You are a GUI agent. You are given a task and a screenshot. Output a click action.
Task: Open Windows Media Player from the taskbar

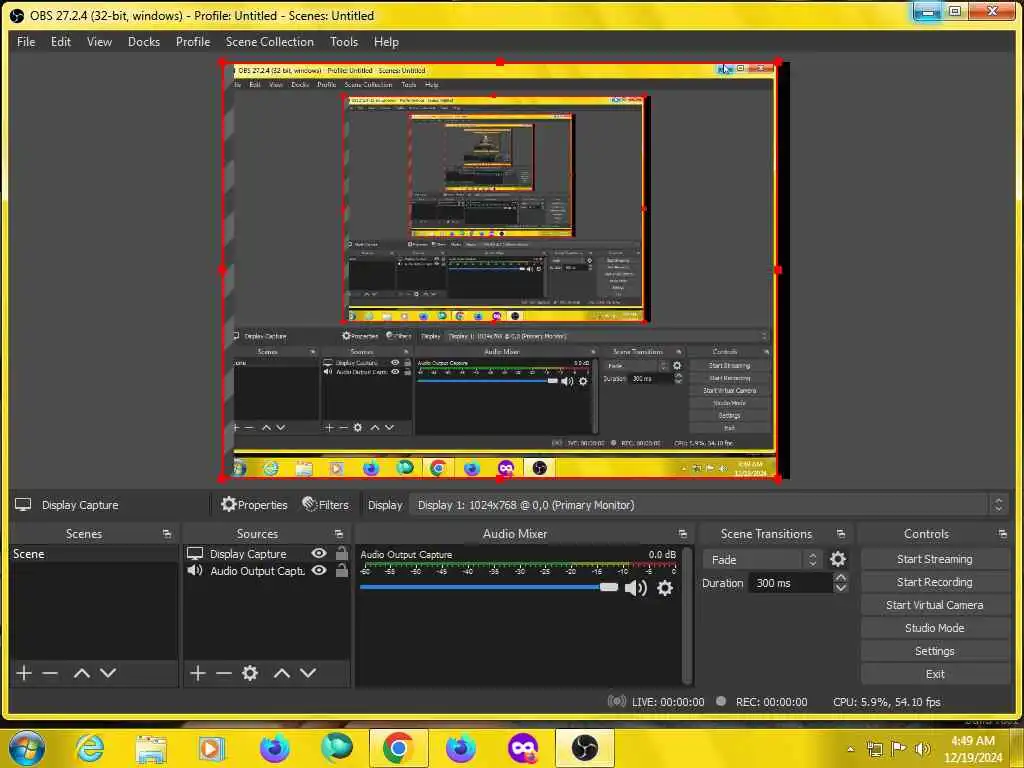point(212,748)
